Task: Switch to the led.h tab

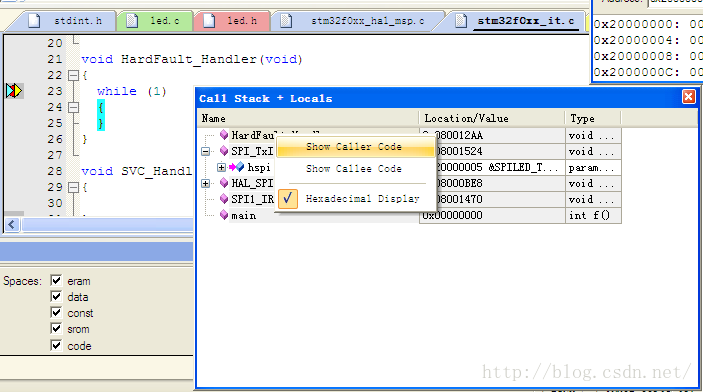Action: 232,21
